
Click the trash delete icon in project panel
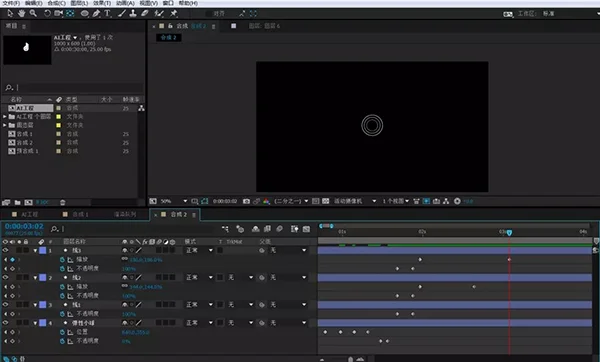62,202
